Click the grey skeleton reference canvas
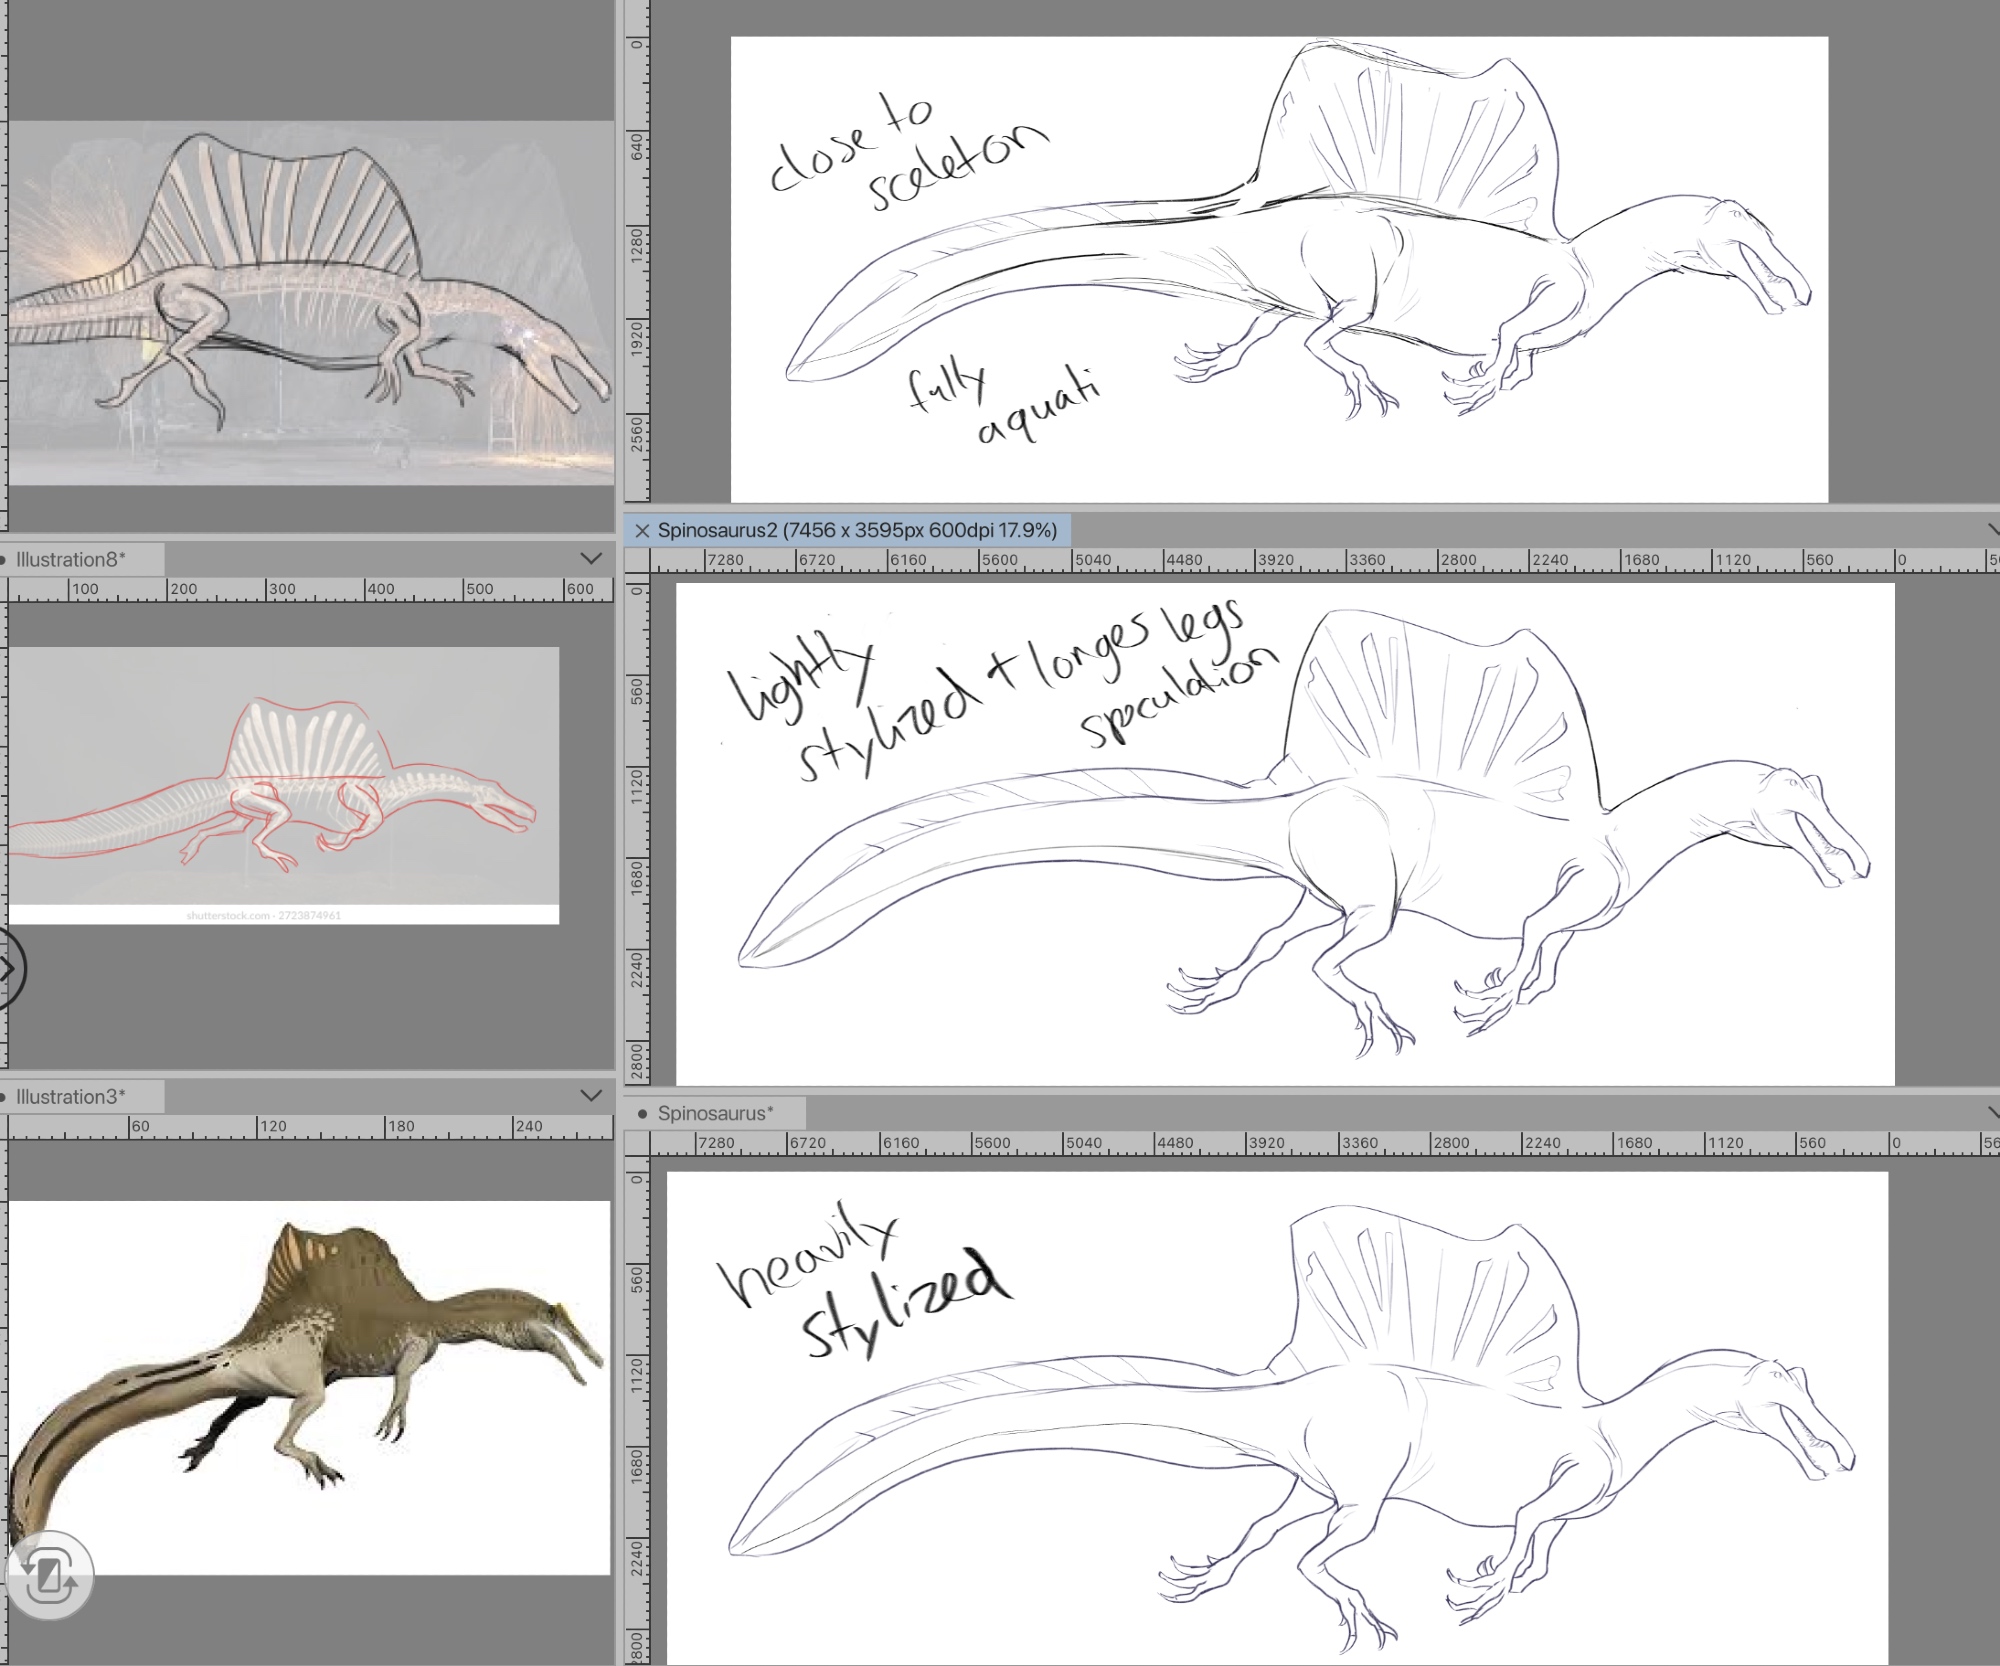Viewport: 2000px width, 1666px height. click(310, 302)
